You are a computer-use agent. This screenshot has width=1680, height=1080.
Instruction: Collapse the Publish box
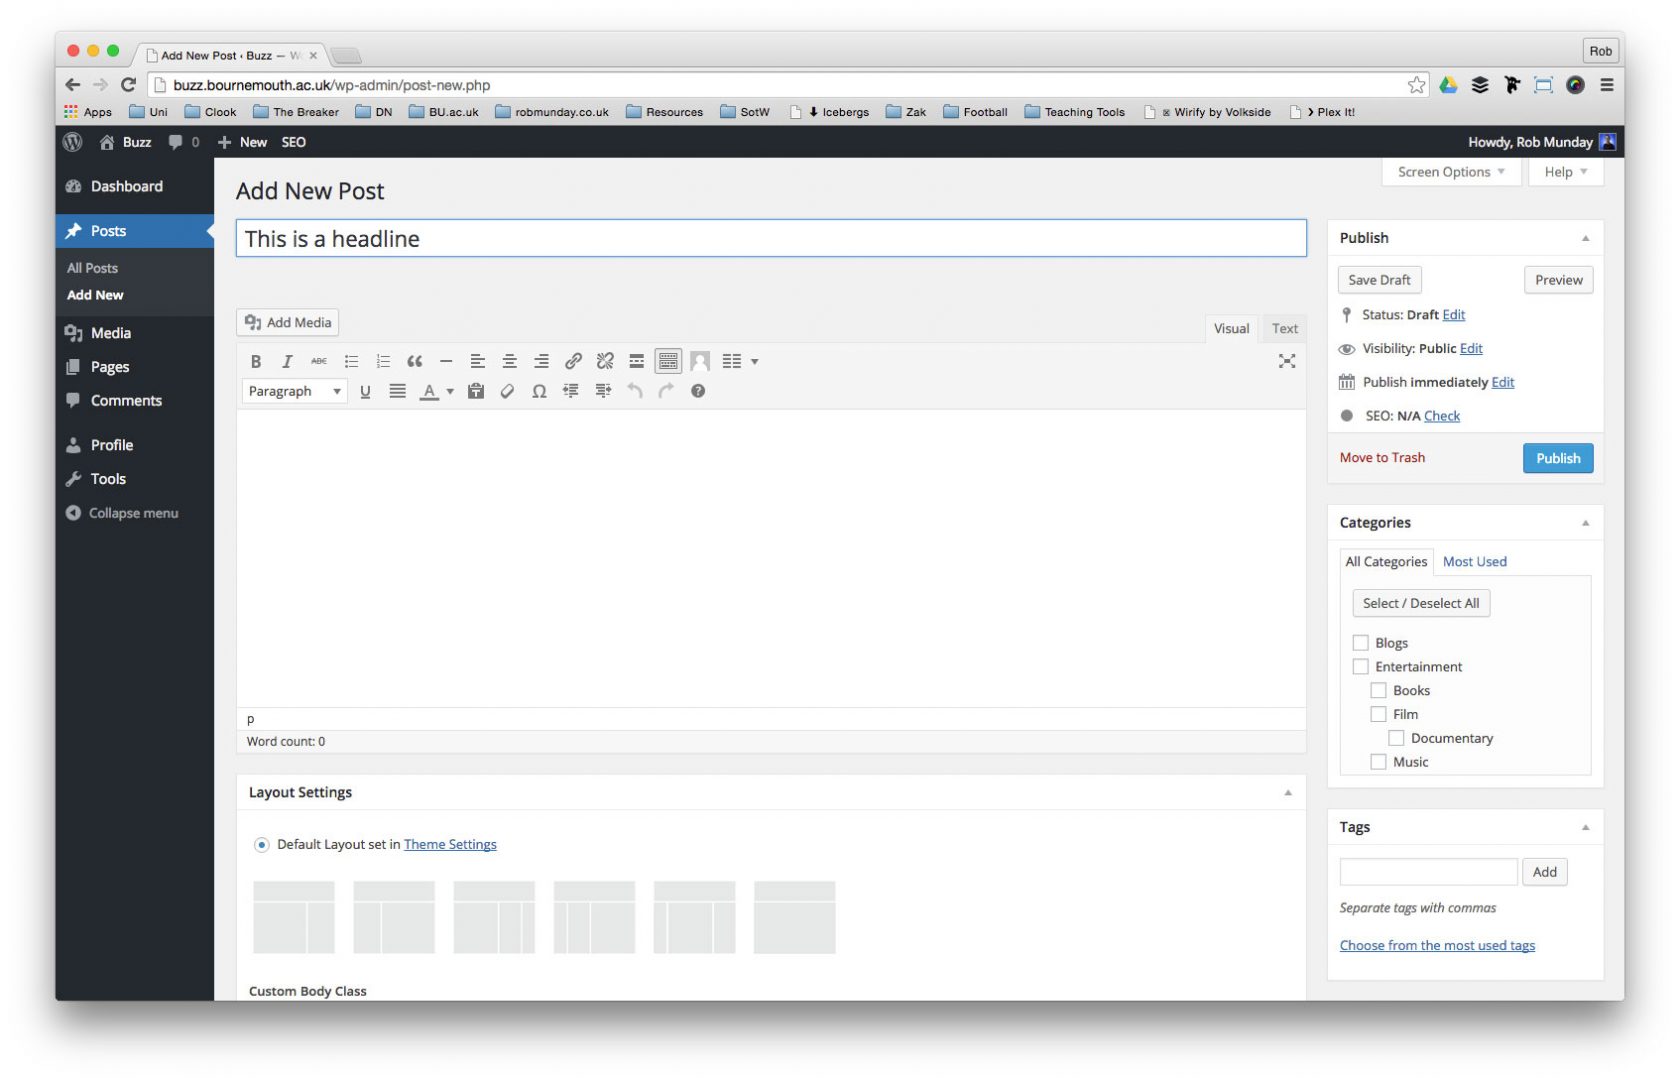[1585, 238]
